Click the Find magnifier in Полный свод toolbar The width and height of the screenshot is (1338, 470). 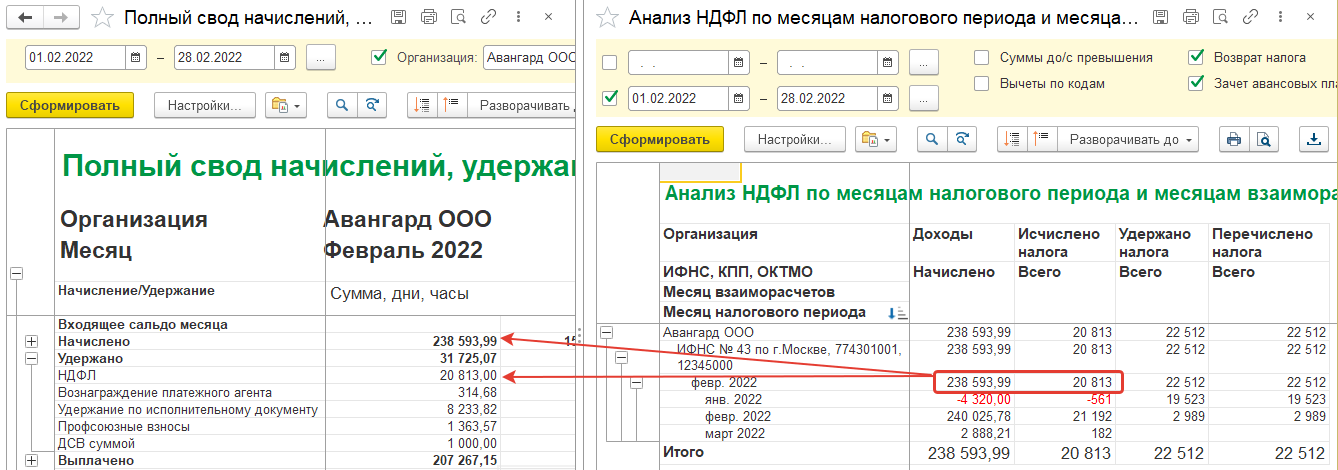[x=342, y=105]
